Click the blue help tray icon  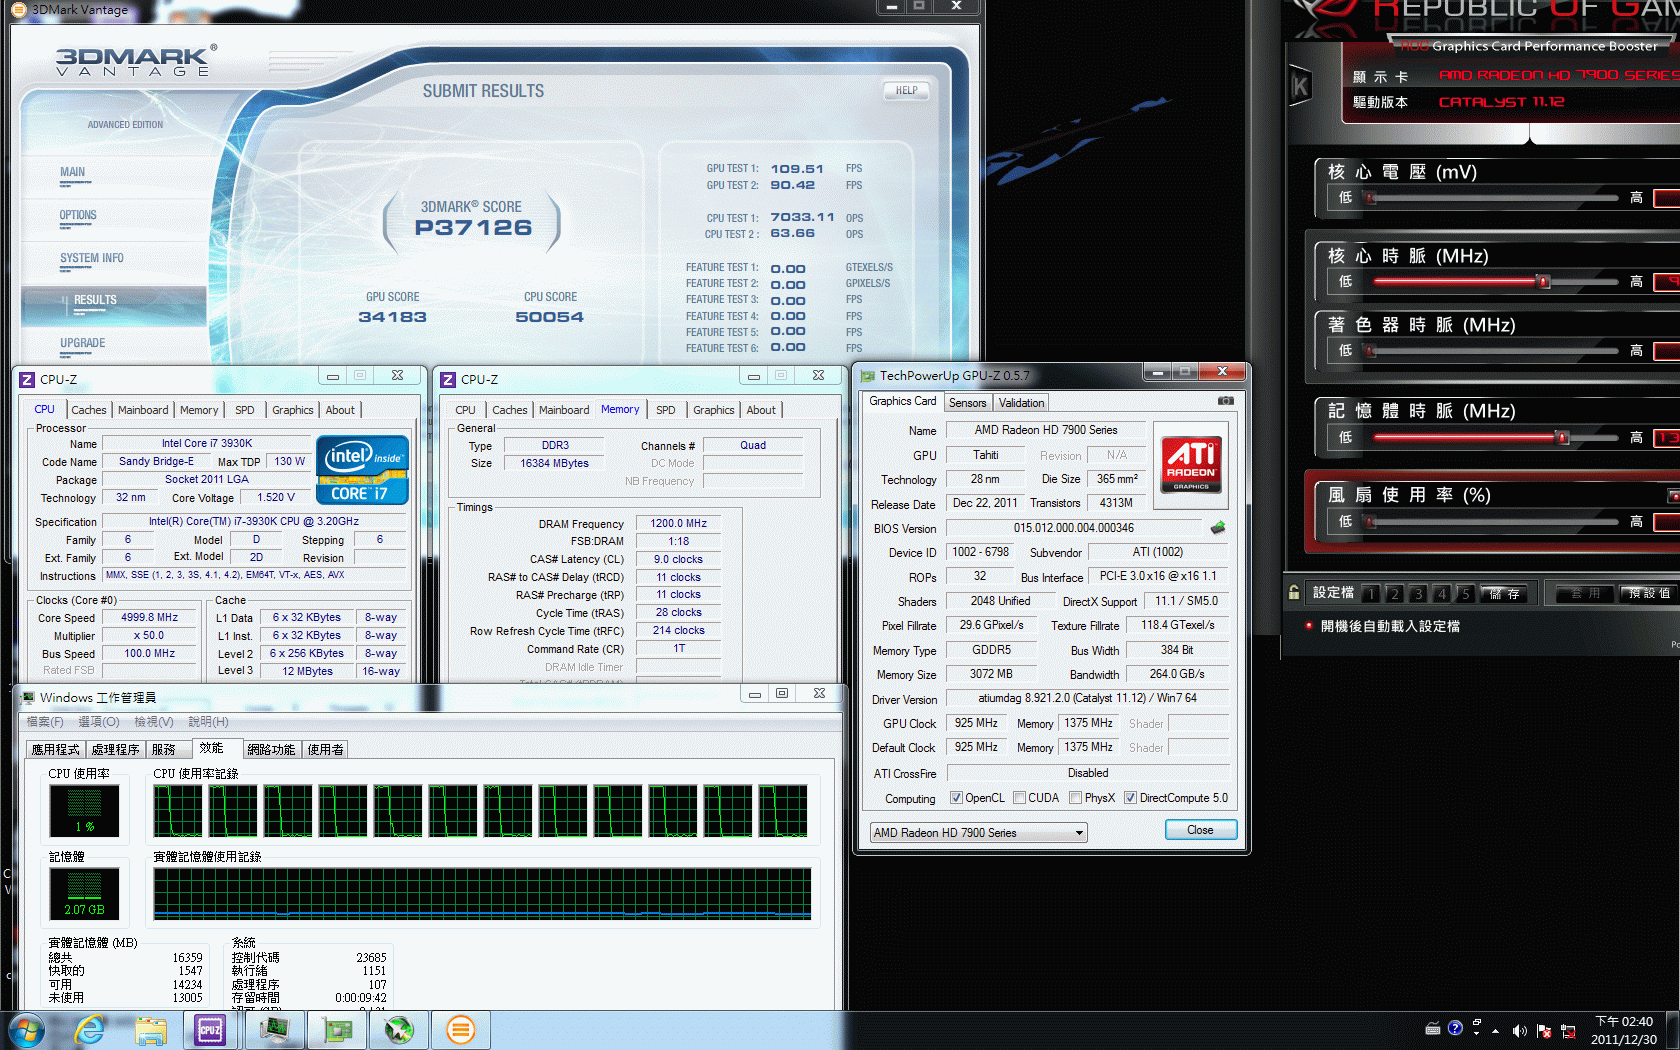1455,1027
